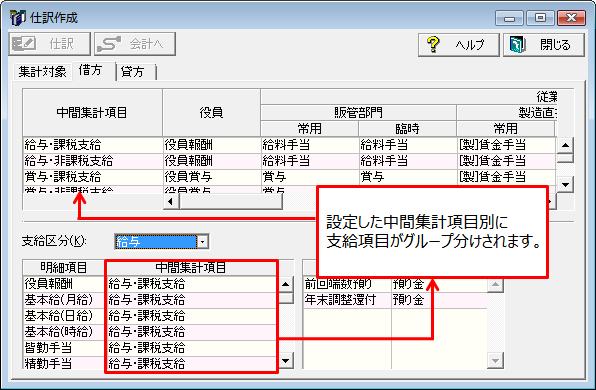Click the upper table's horizontal scroll left arrow
This screenshot has width=596, height=390.
click(171, 201)
